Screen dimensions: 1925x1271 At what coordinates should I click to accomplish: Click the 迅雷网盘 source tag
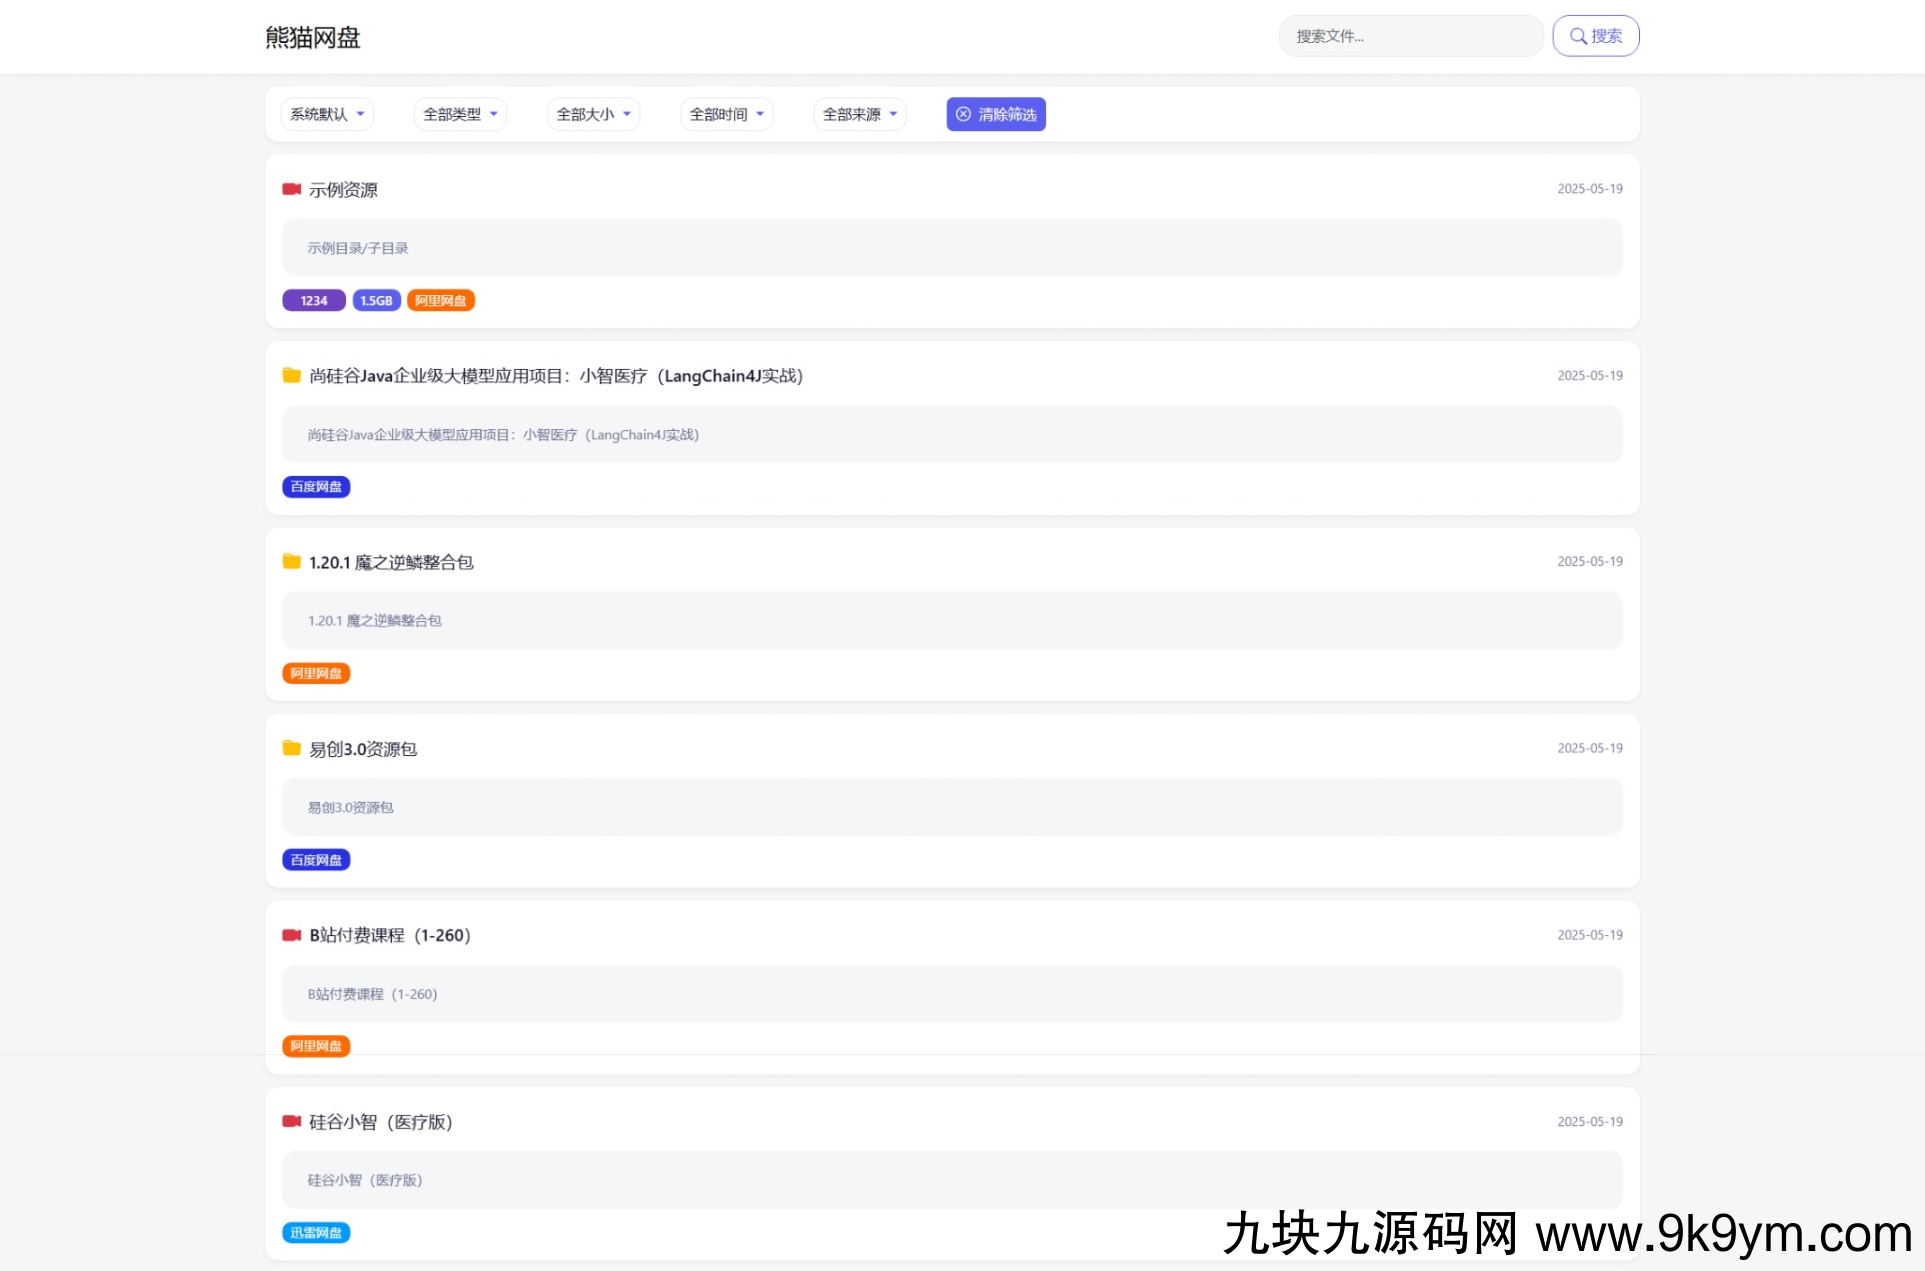tap(316, 1232)
